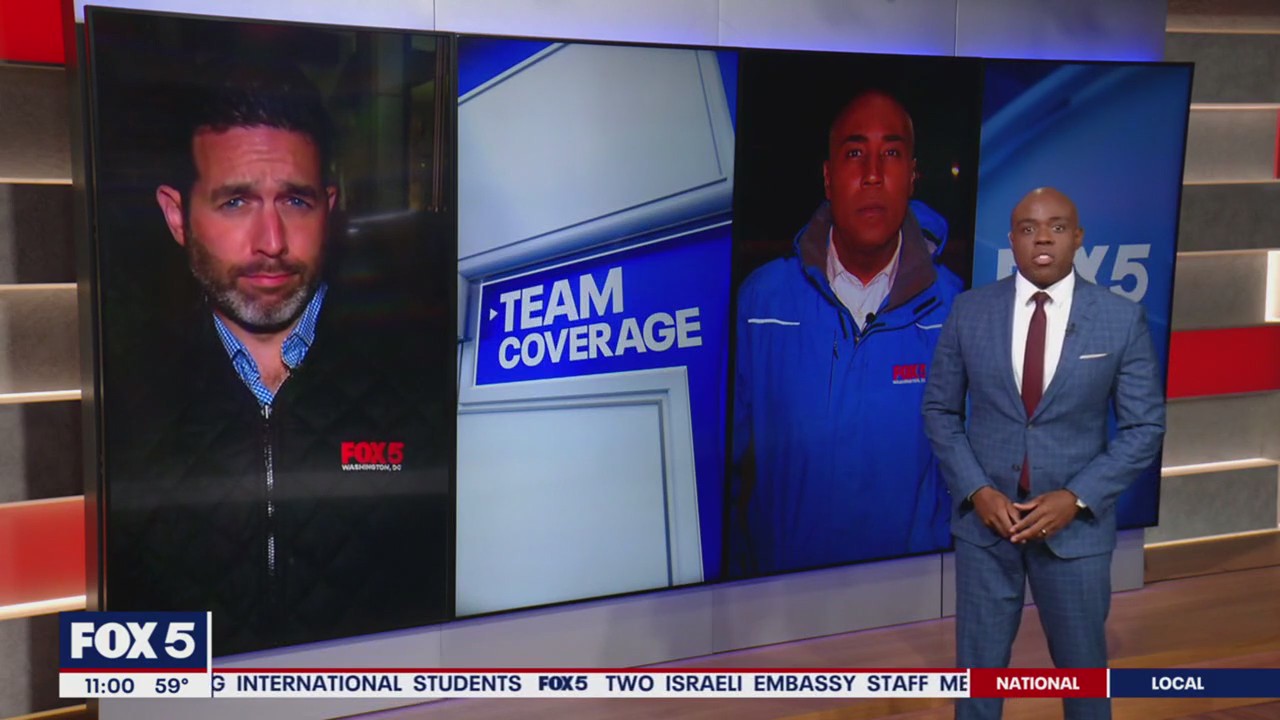The width and height of the screenshot is (1280, 720).
Task: Click the "TEAM COVERAGE" title graphic
Action: (x=600, y=318)
